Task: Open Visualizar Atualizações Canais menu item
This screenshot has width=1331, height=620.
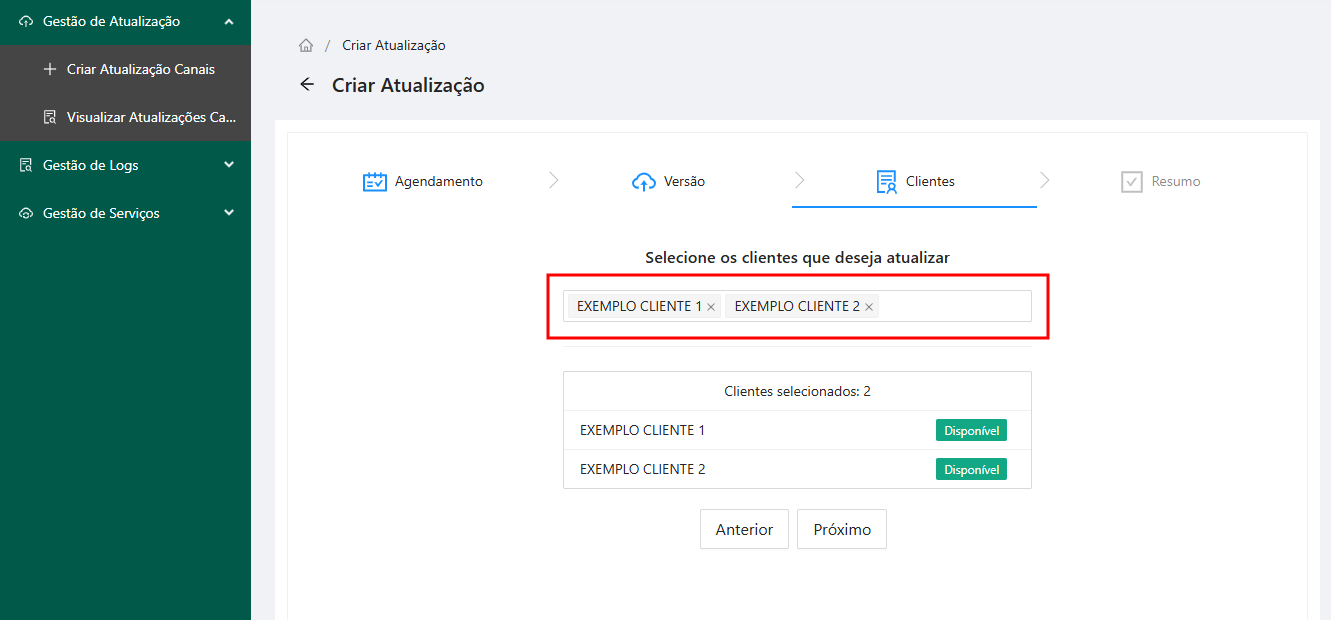Action: (x=151, y=117)
